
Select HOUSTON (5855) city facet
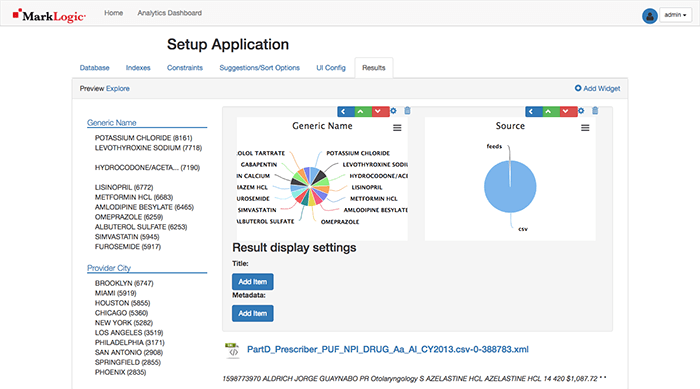point(122,303)
